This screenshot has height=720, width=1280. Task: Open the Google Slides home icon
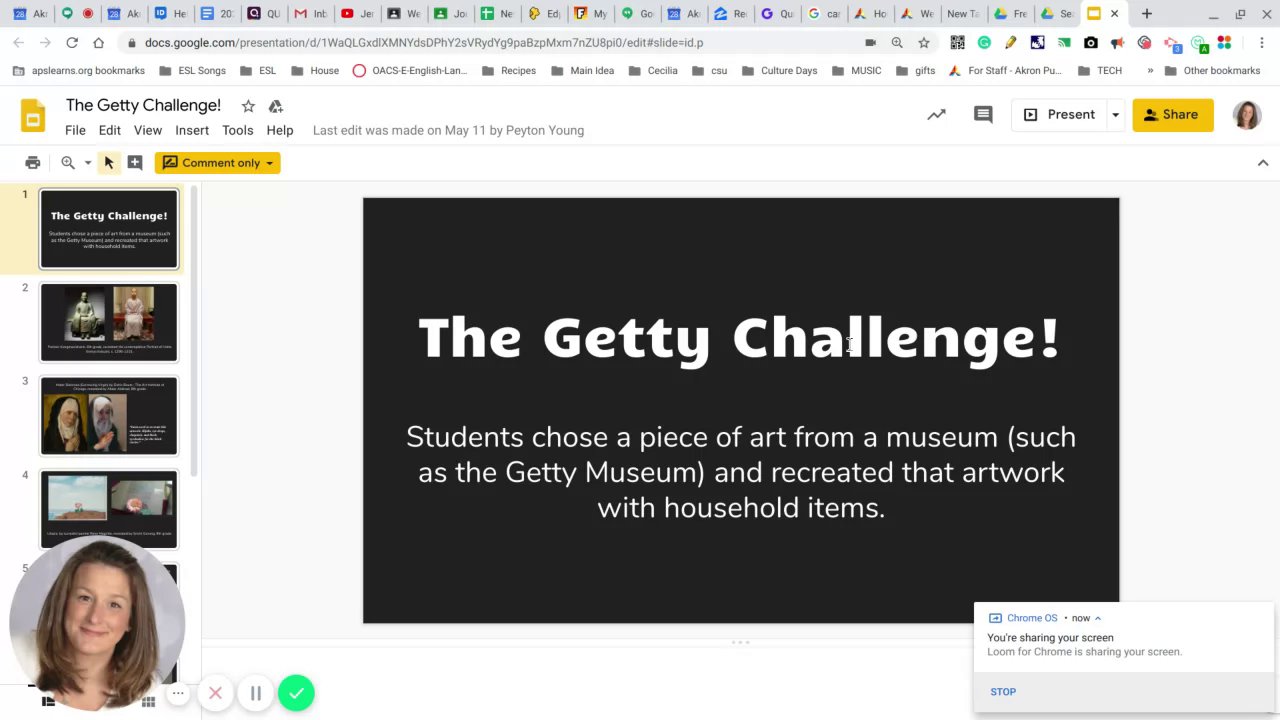33,115
